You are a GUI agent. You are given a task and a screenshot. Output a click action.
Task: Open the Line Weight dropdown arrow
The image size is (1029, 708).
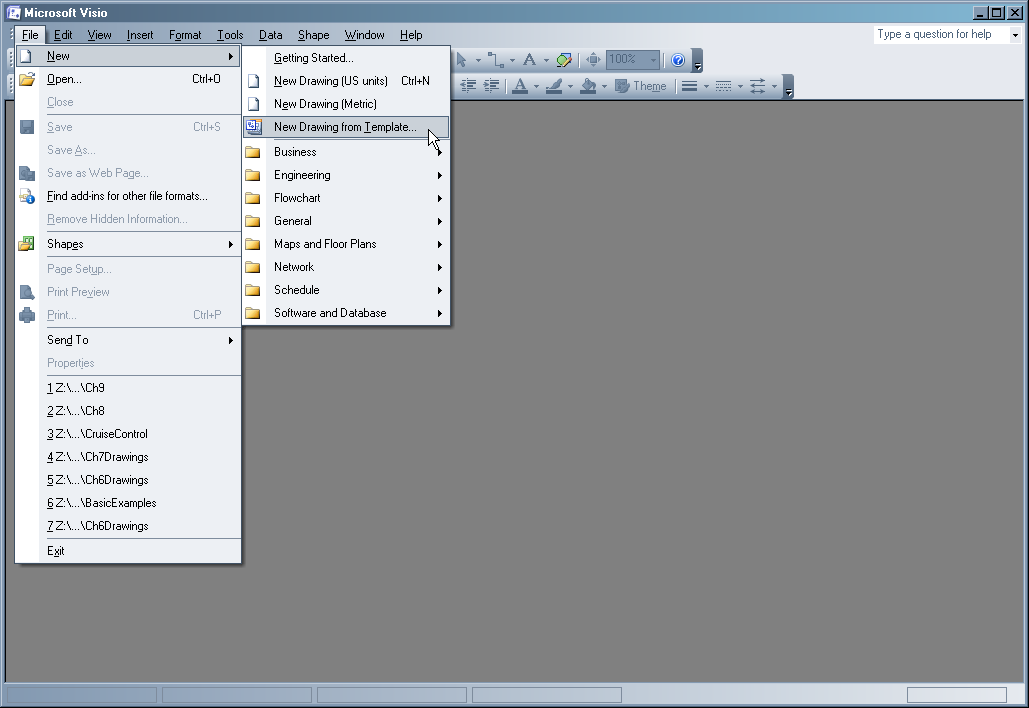point(707,86)
